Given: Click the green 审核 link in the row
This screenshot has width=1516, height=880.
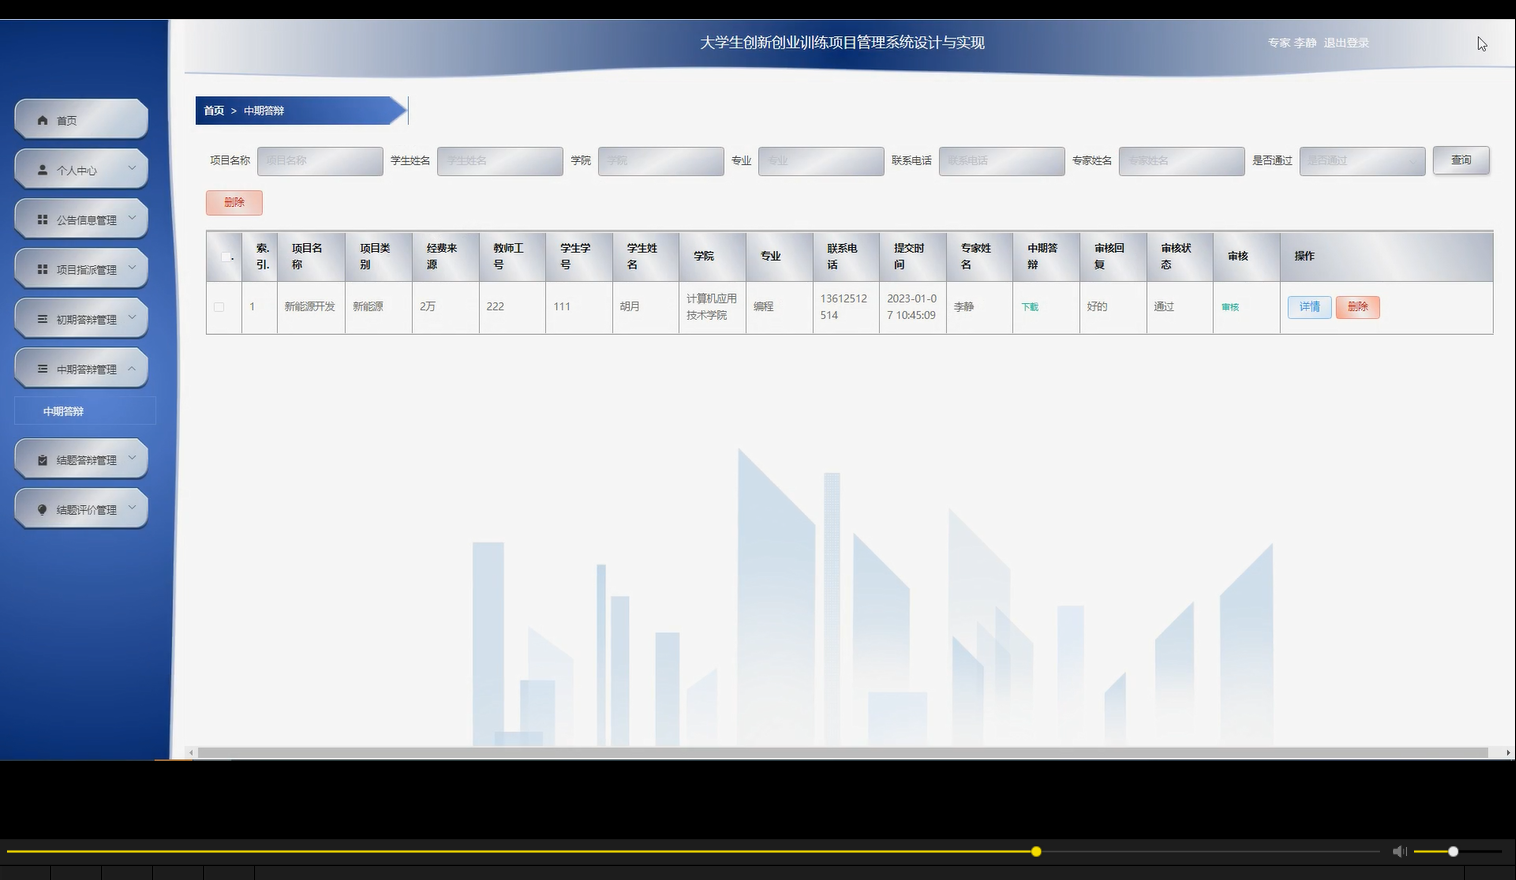Looking at the screenshot, I should [x=1230, y=307].
